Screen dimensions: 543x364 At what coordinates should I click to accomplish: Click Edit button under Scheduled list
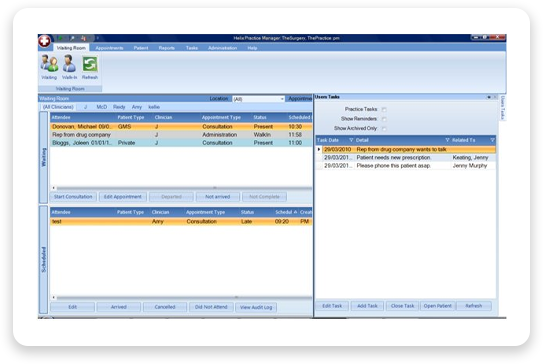tap(72, 307)
